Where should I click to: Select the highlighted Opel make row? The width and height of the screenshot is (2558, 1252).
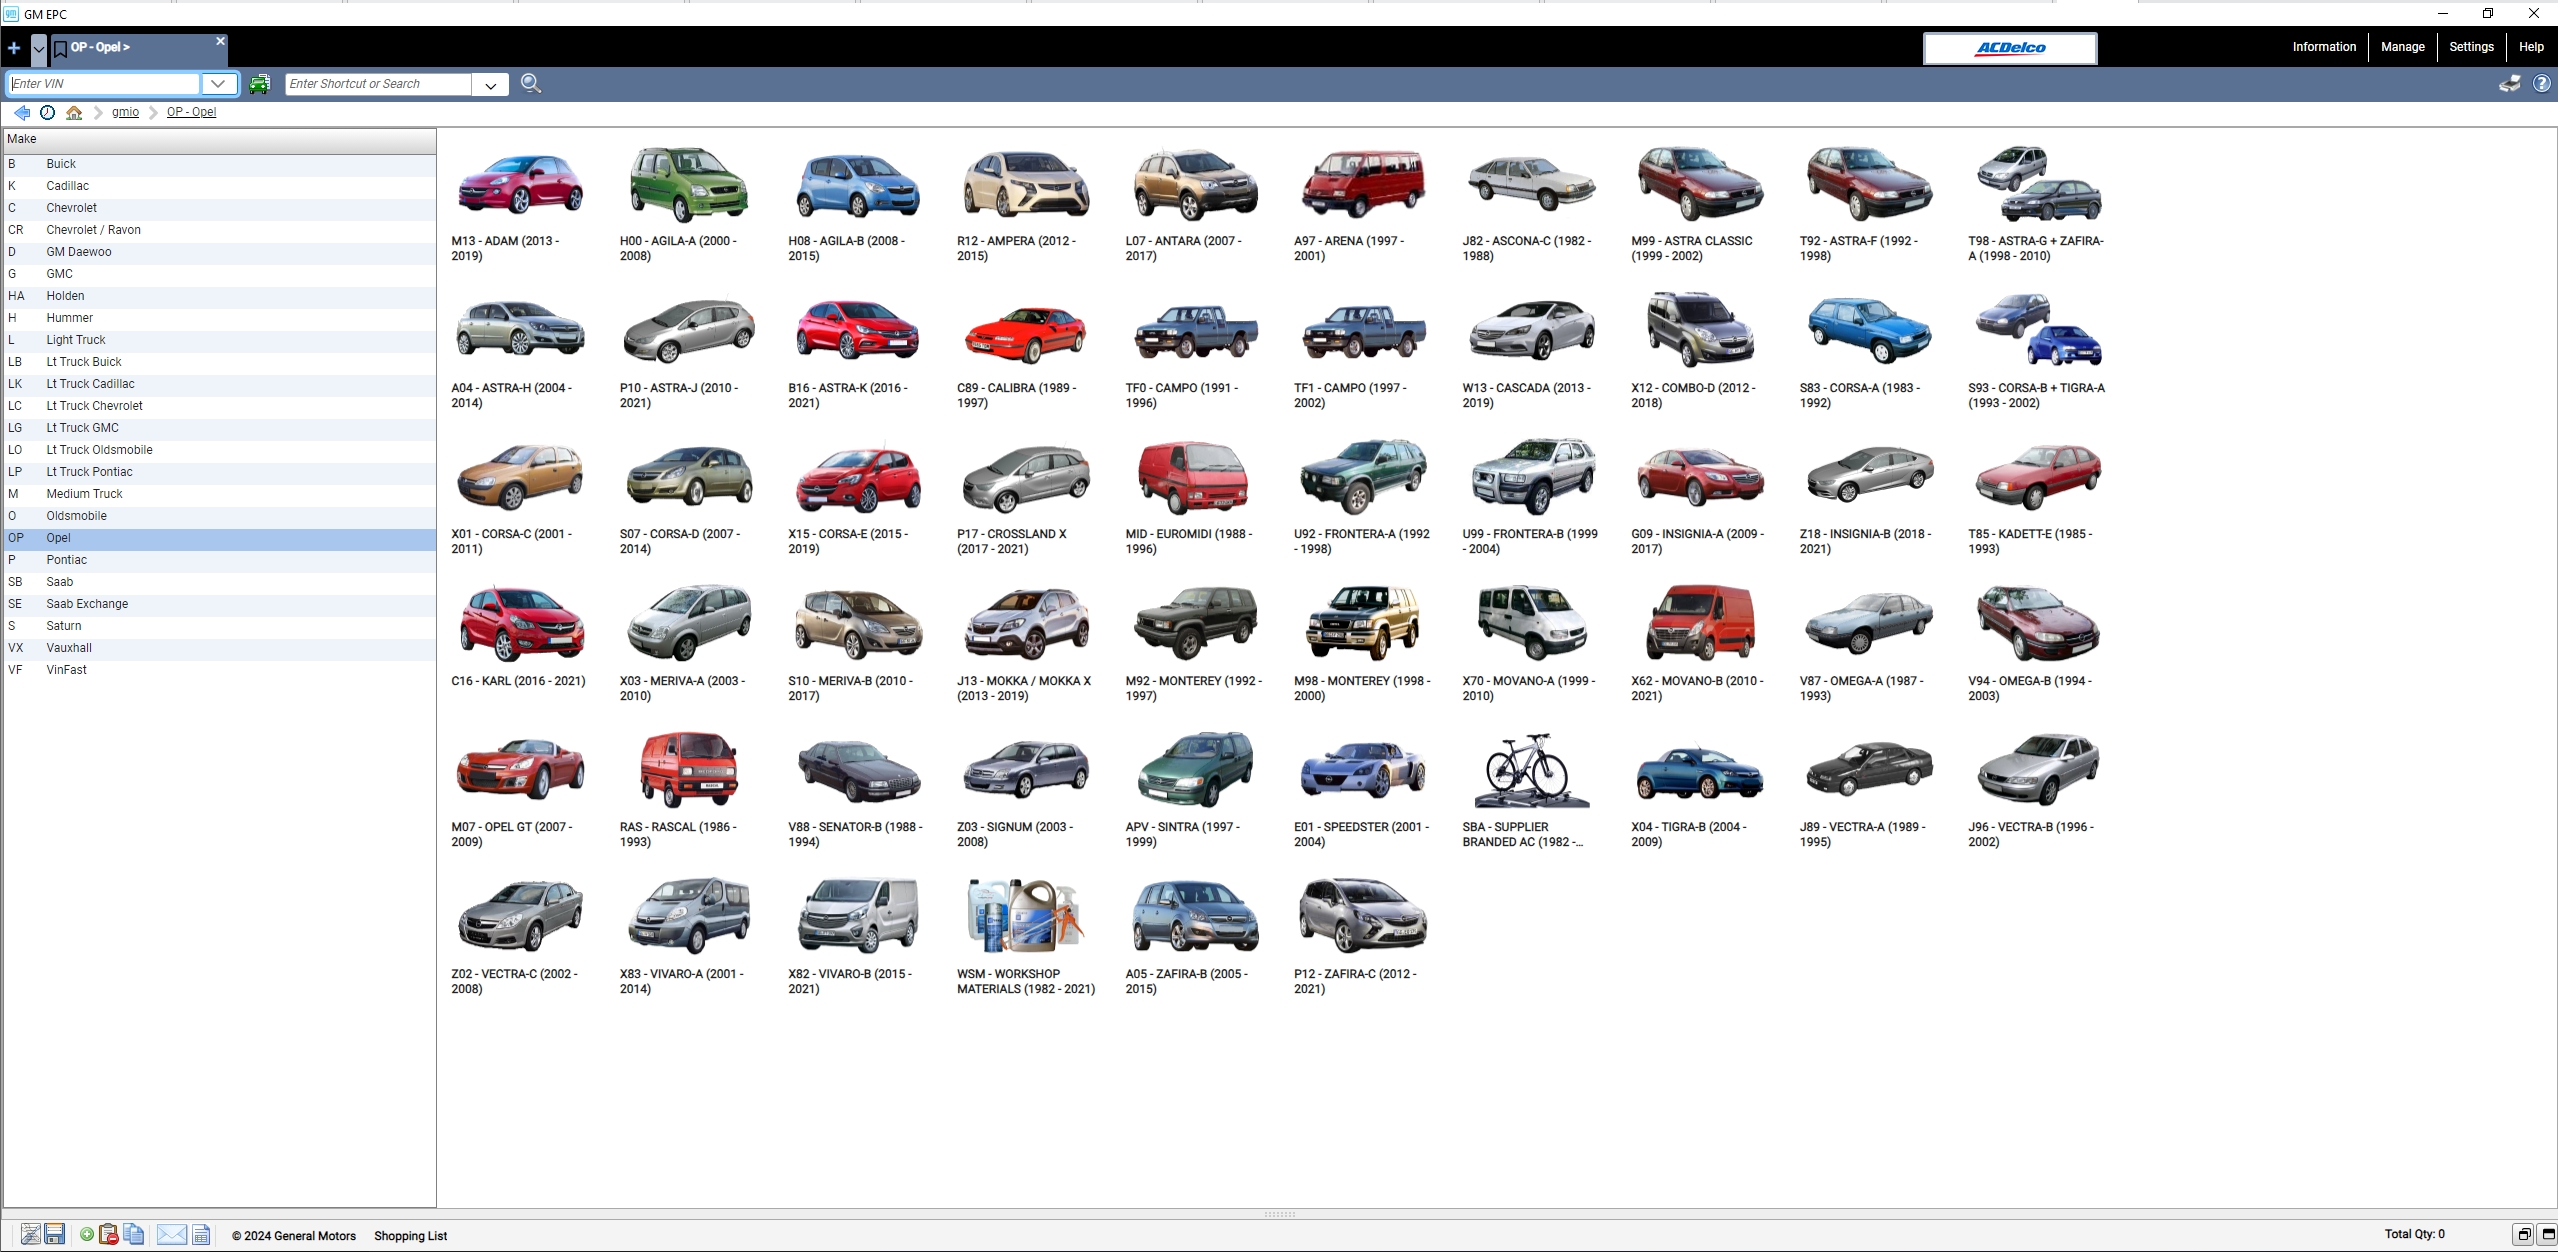[220, 538]
